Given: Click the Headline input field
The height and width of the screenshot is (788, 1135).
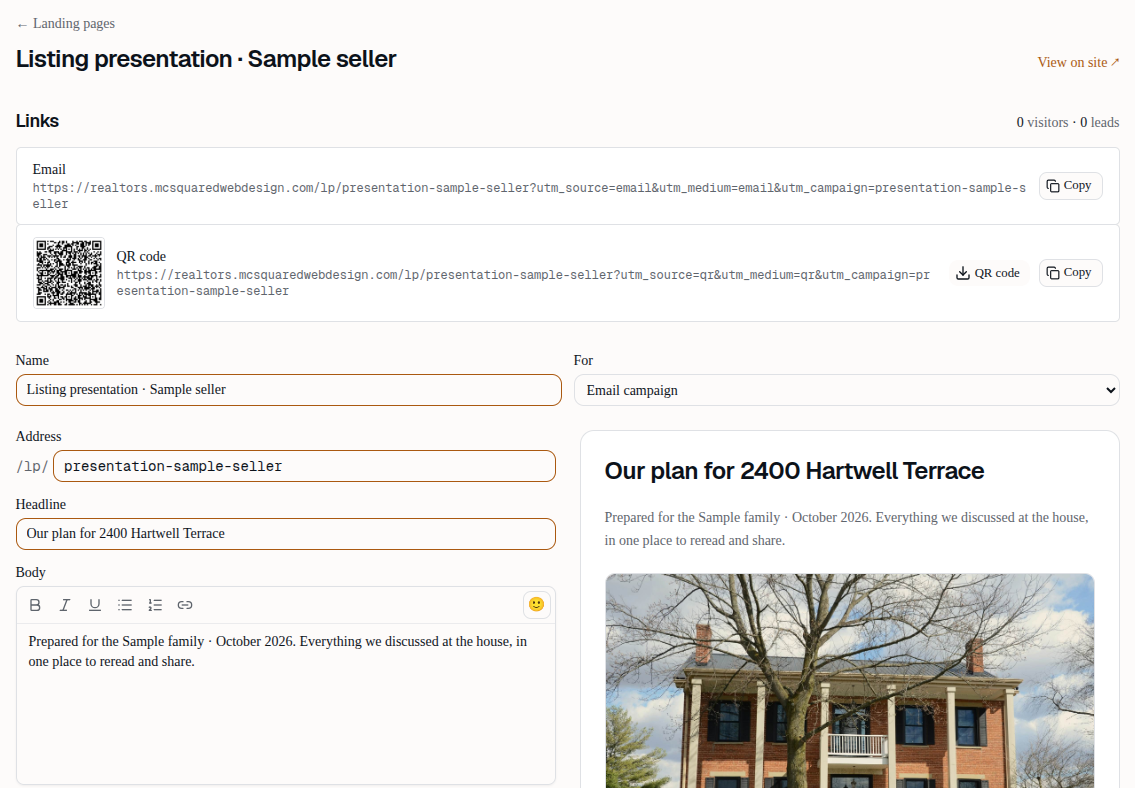Looking at the screenshot, I should click(x=286, y=534).
